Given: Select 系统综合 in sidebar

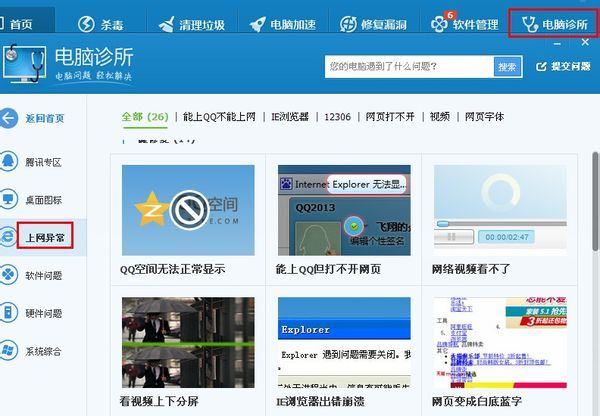Looking at the screenshot, I should coord(44,351).
